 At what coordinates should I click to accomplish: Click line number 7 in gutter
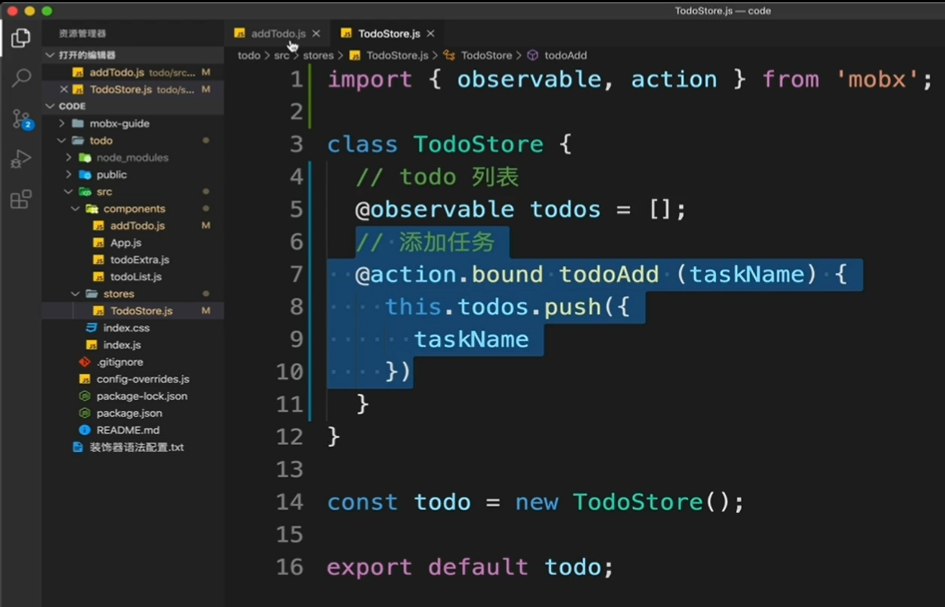tap(296, 274)
